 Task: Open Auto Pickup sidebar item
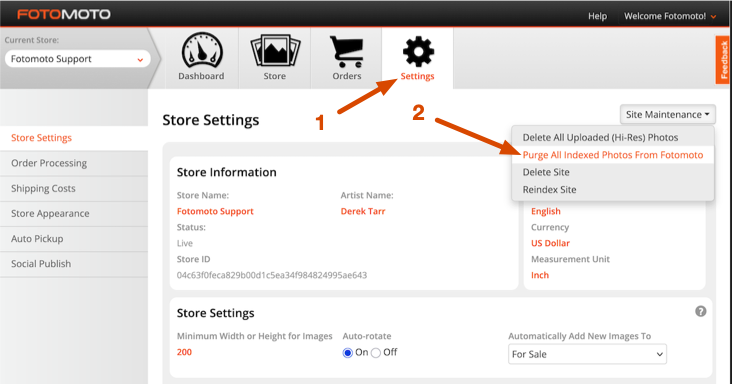coord(74,239)
